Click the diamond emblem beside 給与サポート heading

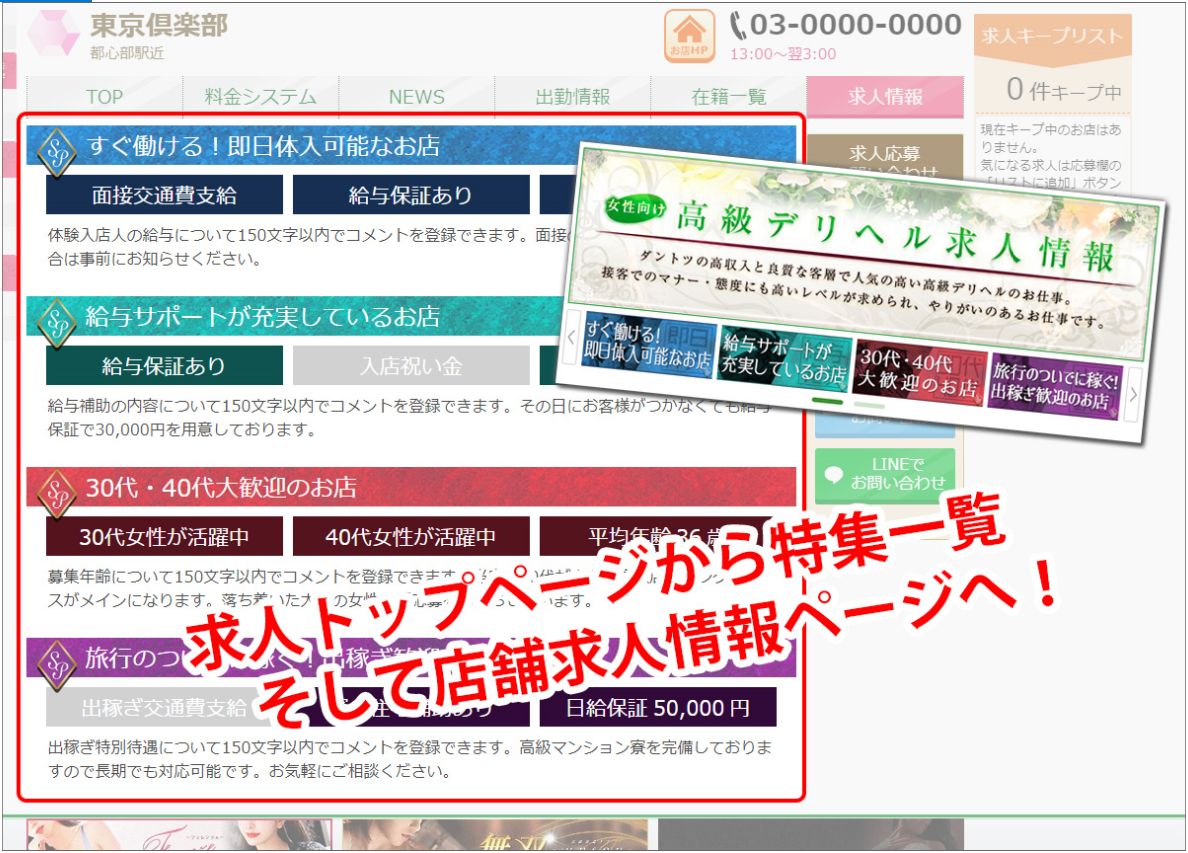[57, 323]
